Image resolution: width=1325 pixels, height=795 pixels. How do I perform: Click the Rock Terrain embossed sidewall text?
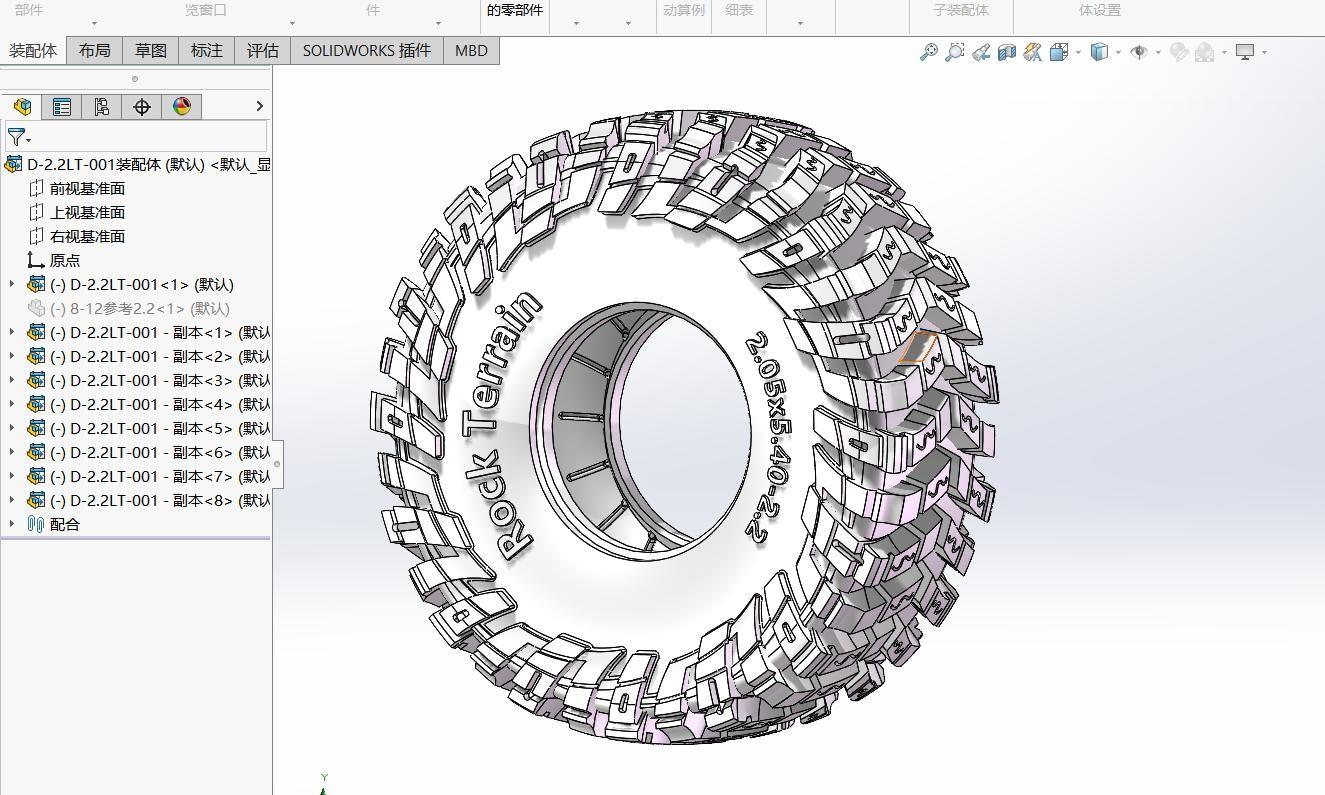[504, 425]
